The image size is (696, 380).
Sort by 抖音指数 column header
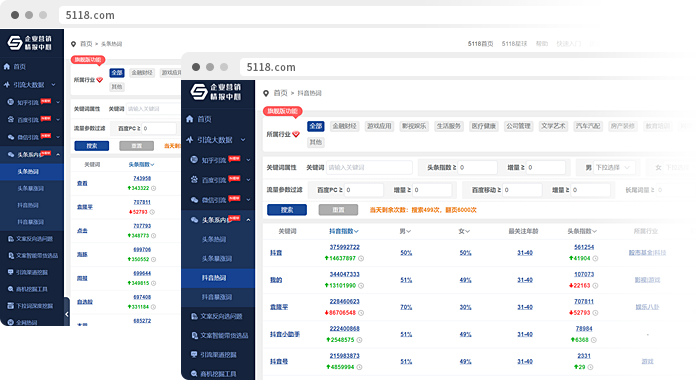coord(344,231)
